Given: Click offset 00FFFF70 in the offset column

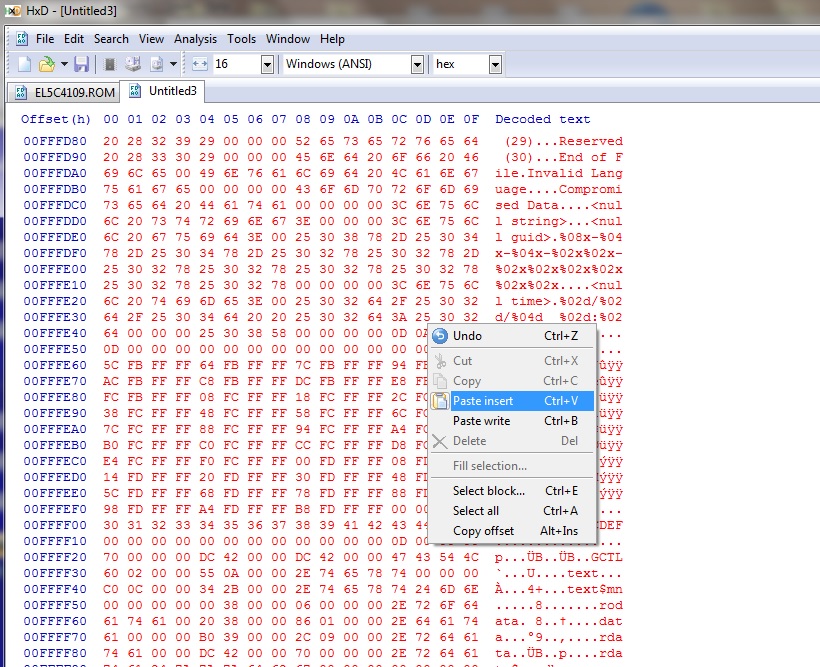Looking at the screenshot, I should click(x=55, y=637).
